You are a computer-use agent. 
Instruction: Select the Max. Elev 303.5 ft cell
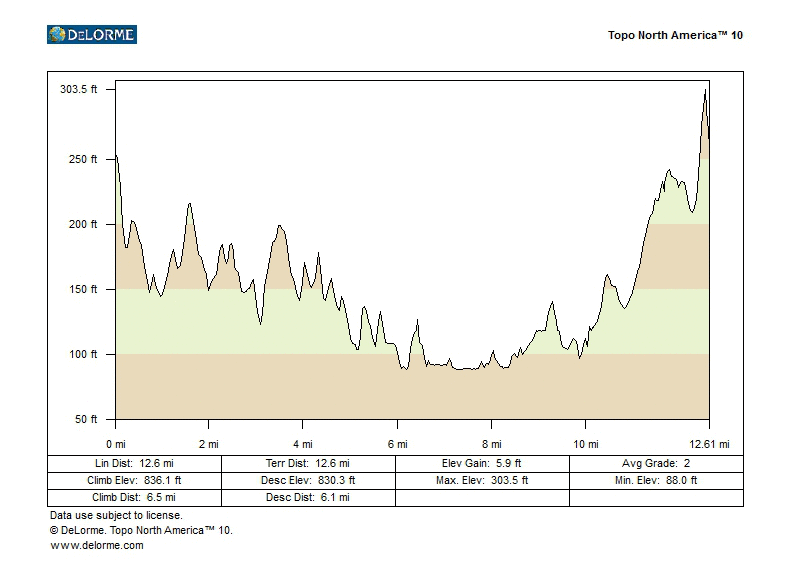click(482, 480)
